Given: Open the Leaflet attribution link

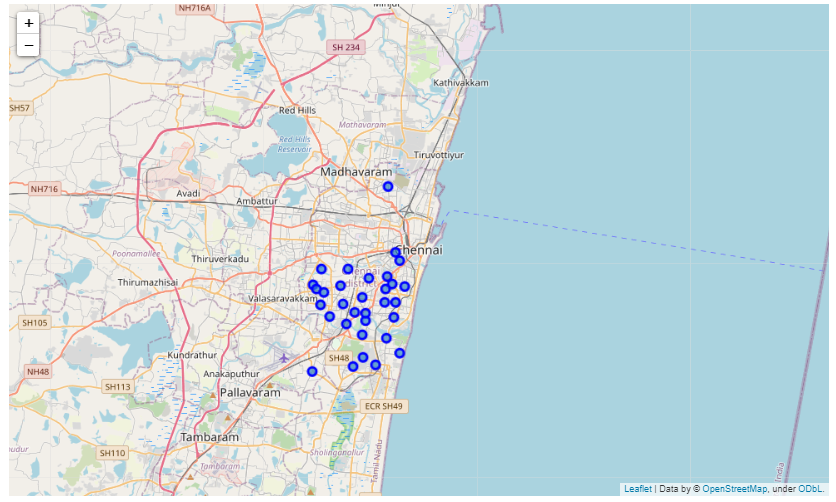Looking at the screenshot, I should [638, 489].
